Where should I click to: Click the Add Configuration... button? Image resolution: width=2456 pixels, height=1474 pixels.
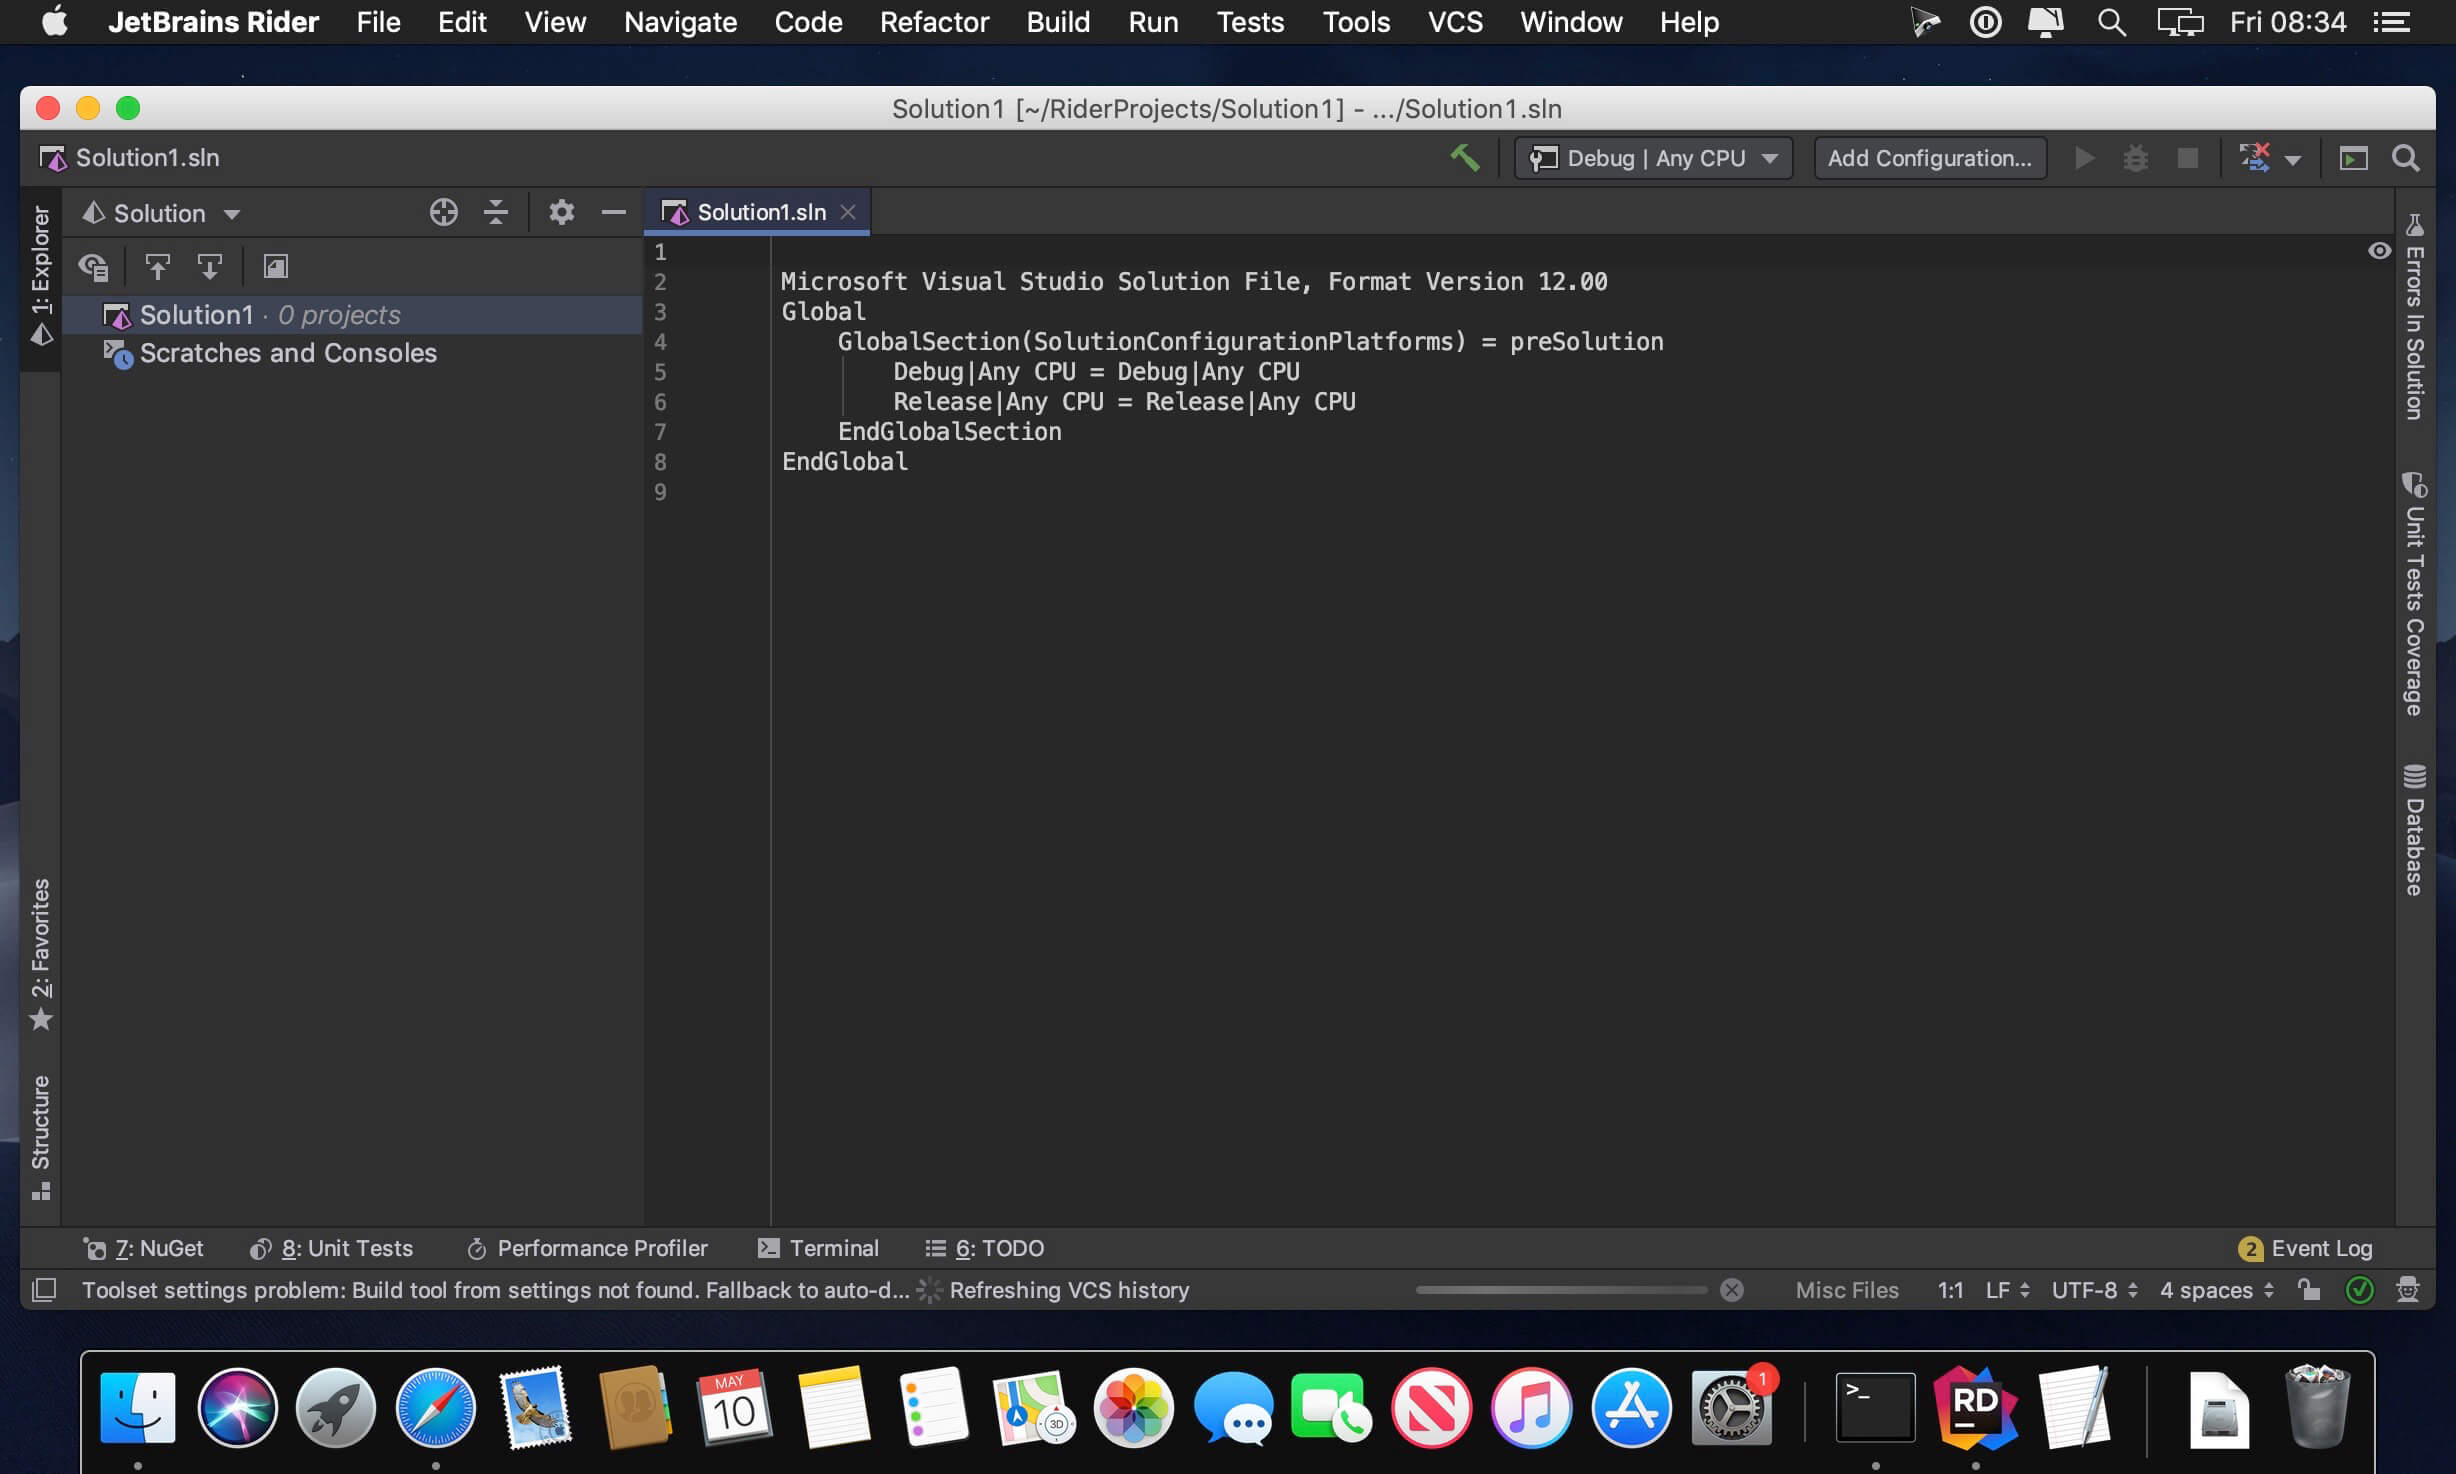coord(1929,158)
